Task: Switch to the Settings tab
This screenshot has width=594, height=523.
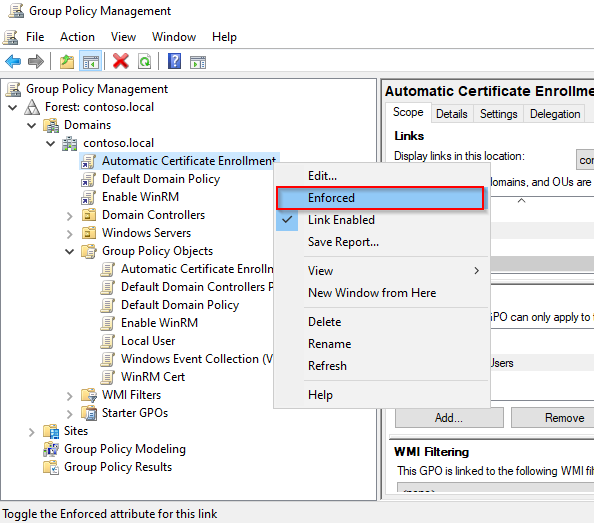Action: tap(498, 114)
